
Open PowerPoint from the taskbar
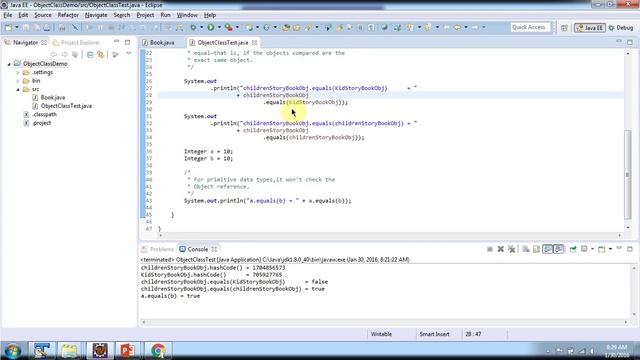click(x=127, y=351)
